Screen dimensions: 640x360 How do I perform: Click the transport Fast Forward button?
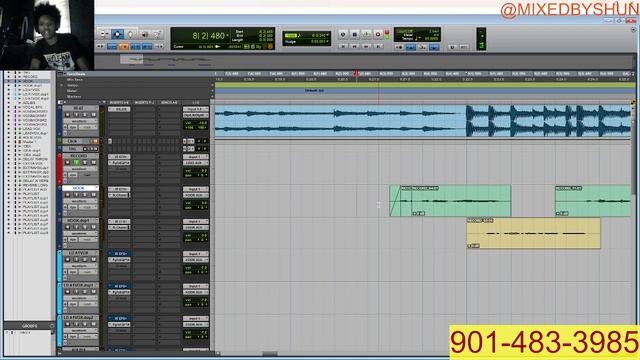point(366,47)
